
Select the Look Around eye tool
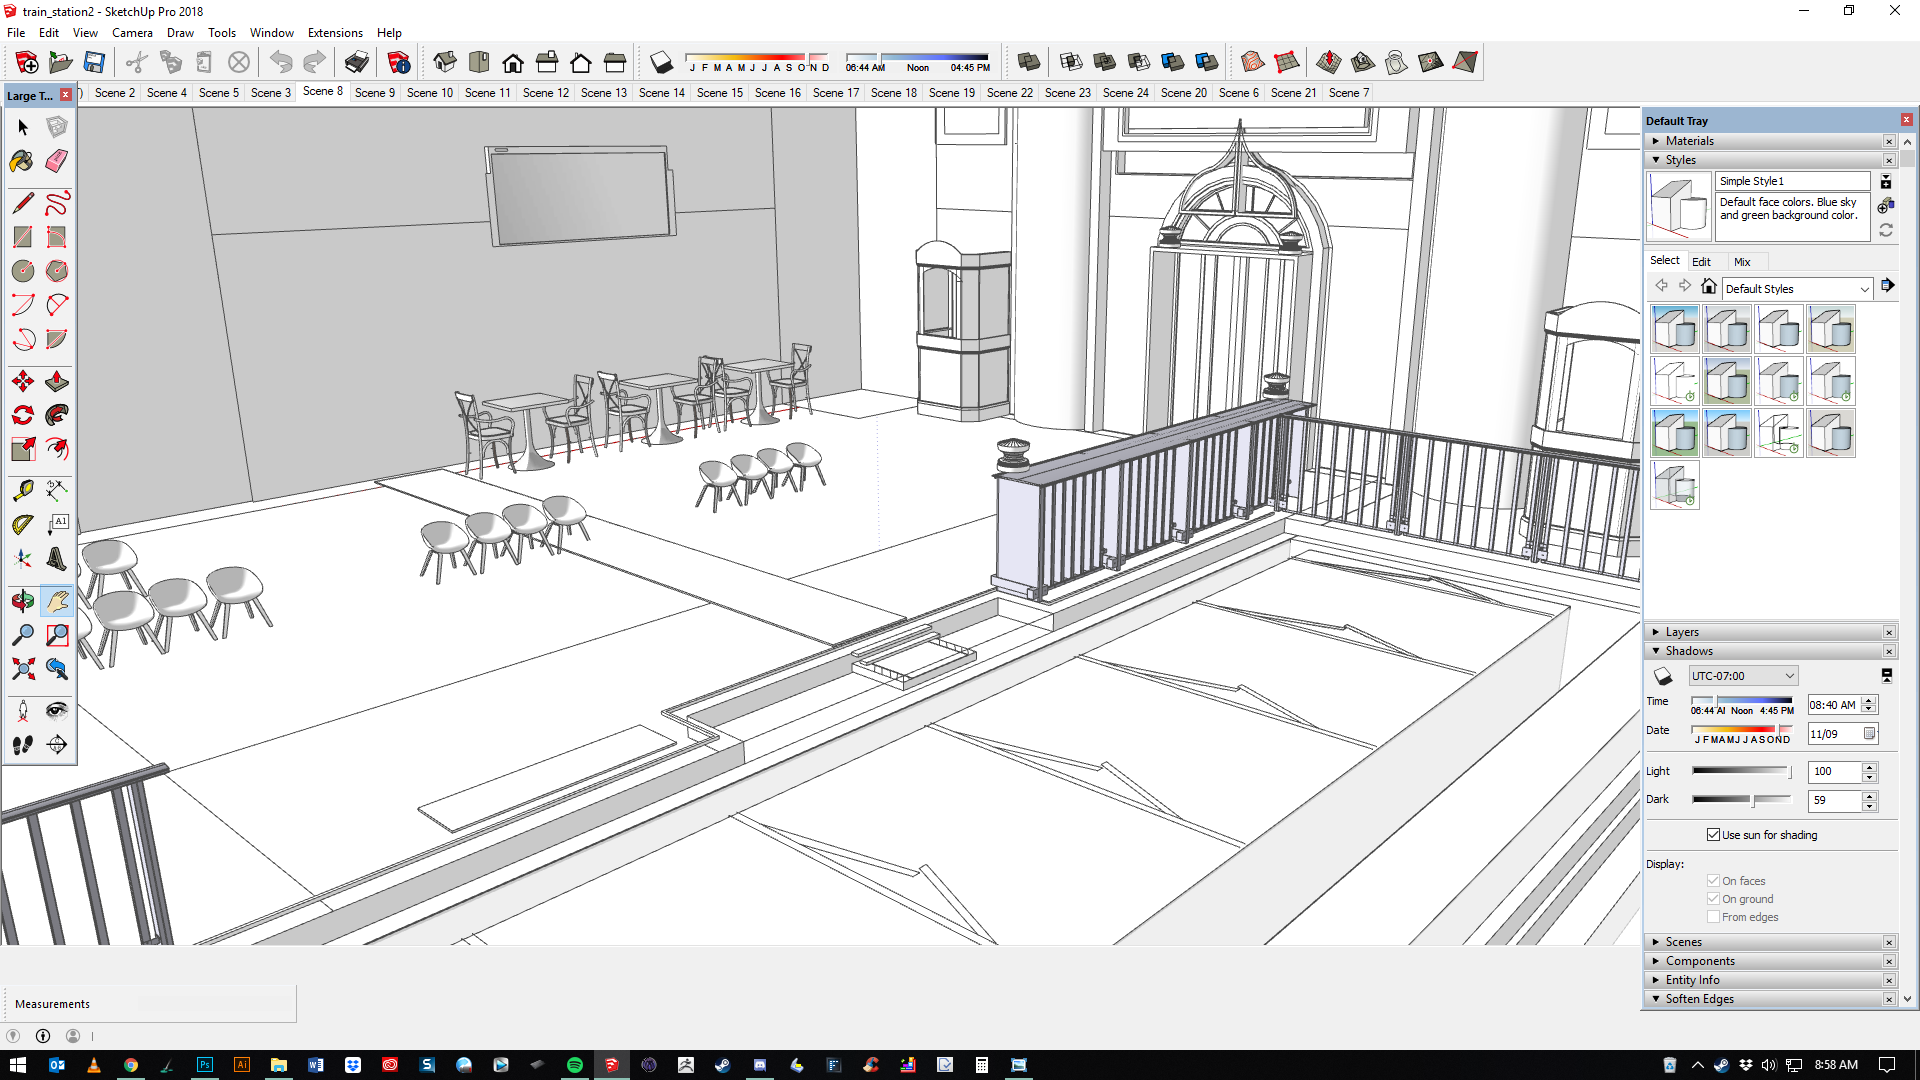(57, 711)
